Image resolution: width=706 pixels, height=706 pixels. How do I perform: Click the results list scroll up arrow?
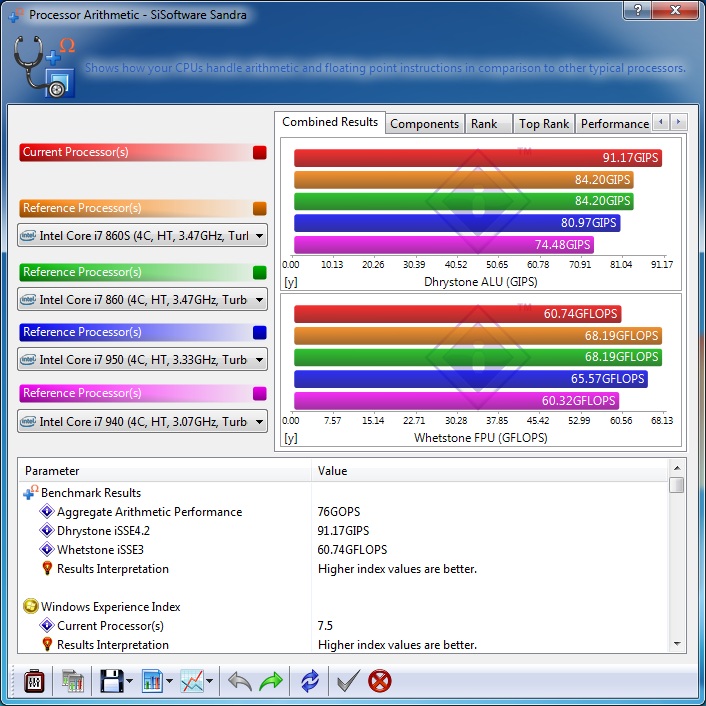point(677,468)
